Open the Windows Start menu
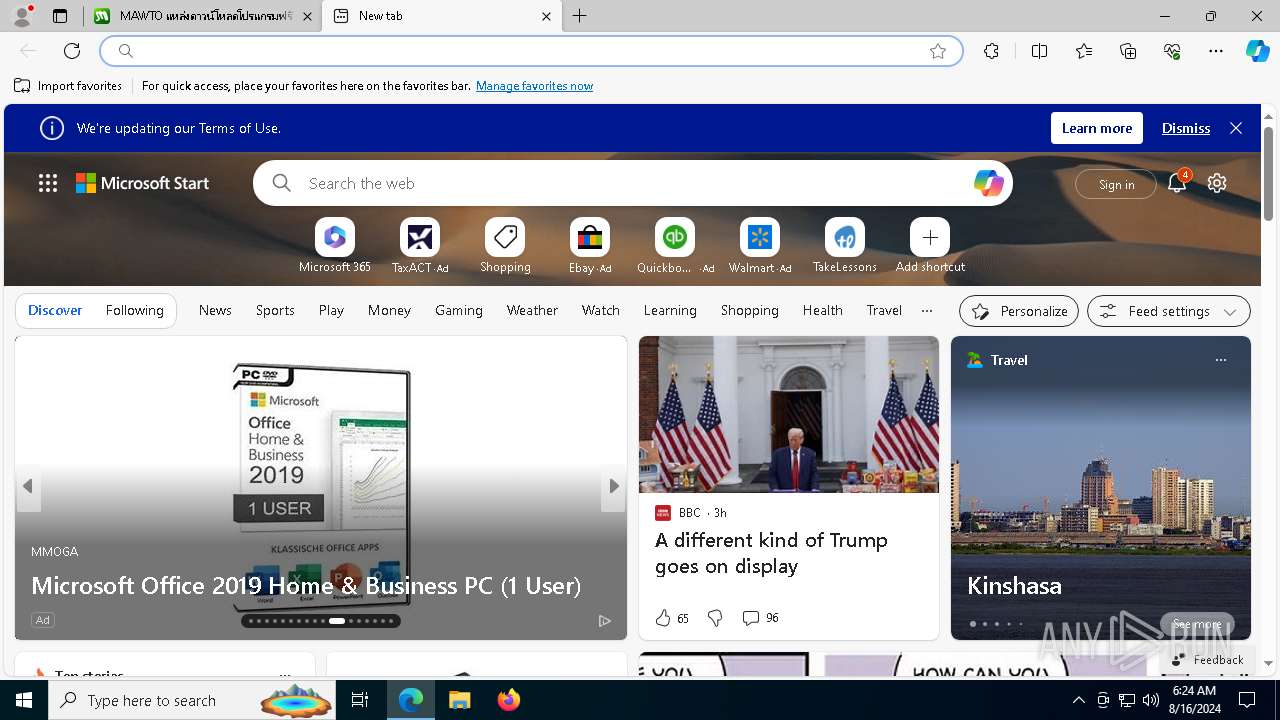This screenshot has height=720, width=1280. pos(24,700)
